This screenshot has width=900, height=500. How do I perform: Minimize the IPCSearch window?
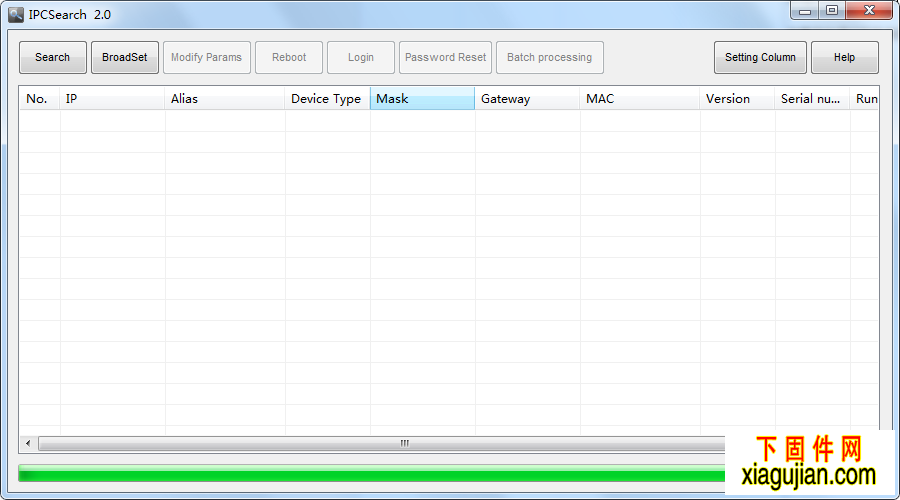click(x=805, y=11)
